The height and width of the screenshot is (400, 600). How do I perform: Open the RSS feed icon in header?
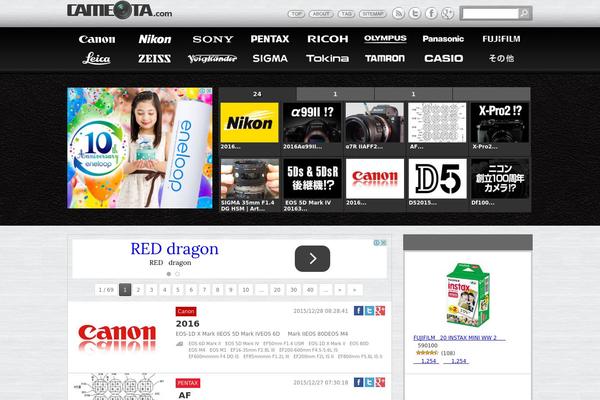[398, 13]
